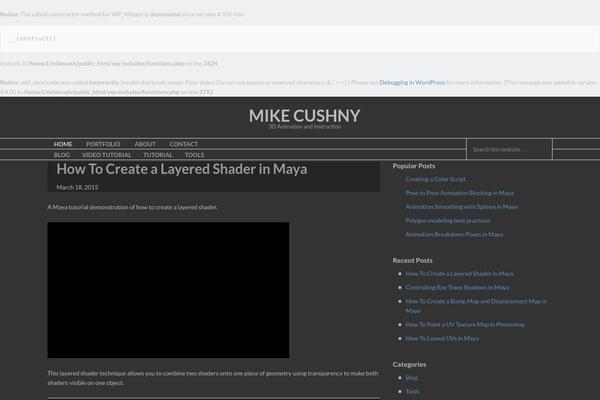This screenshot has height=400, width=600.
Task: Open the ABOUT menu item
Action: tap(145, 144)
